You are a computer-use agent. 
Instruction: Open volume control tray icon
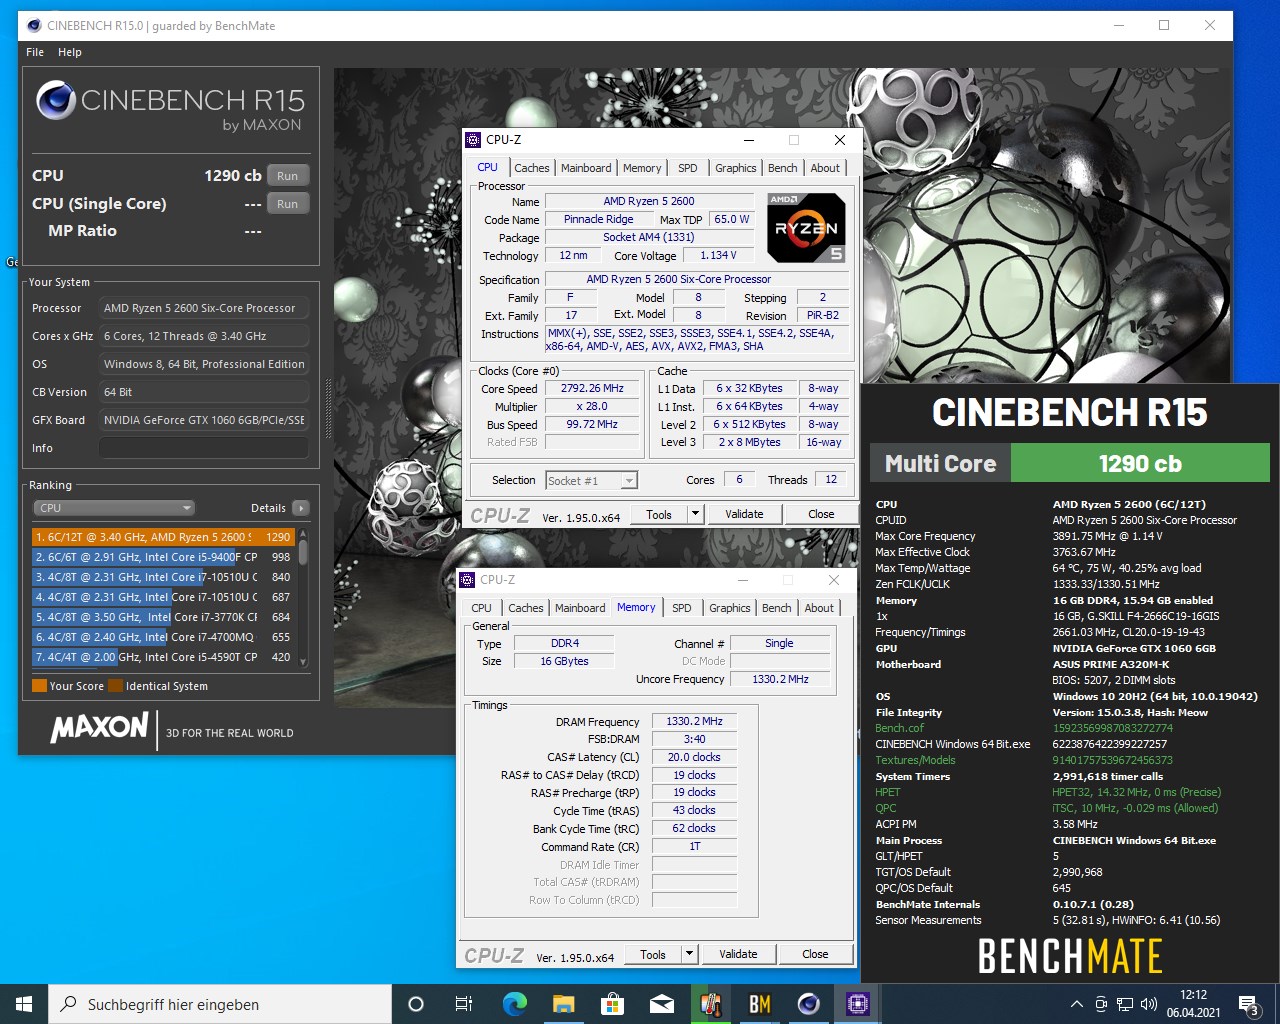[1149, 1004]
